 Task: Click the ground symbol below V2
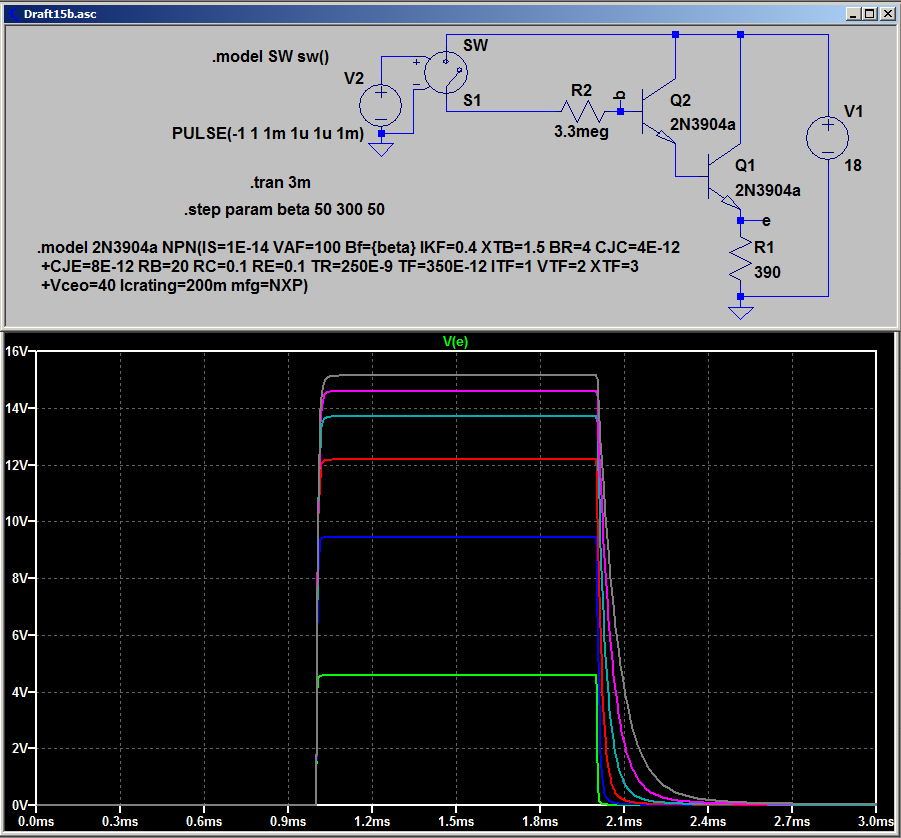click(381, 149)
